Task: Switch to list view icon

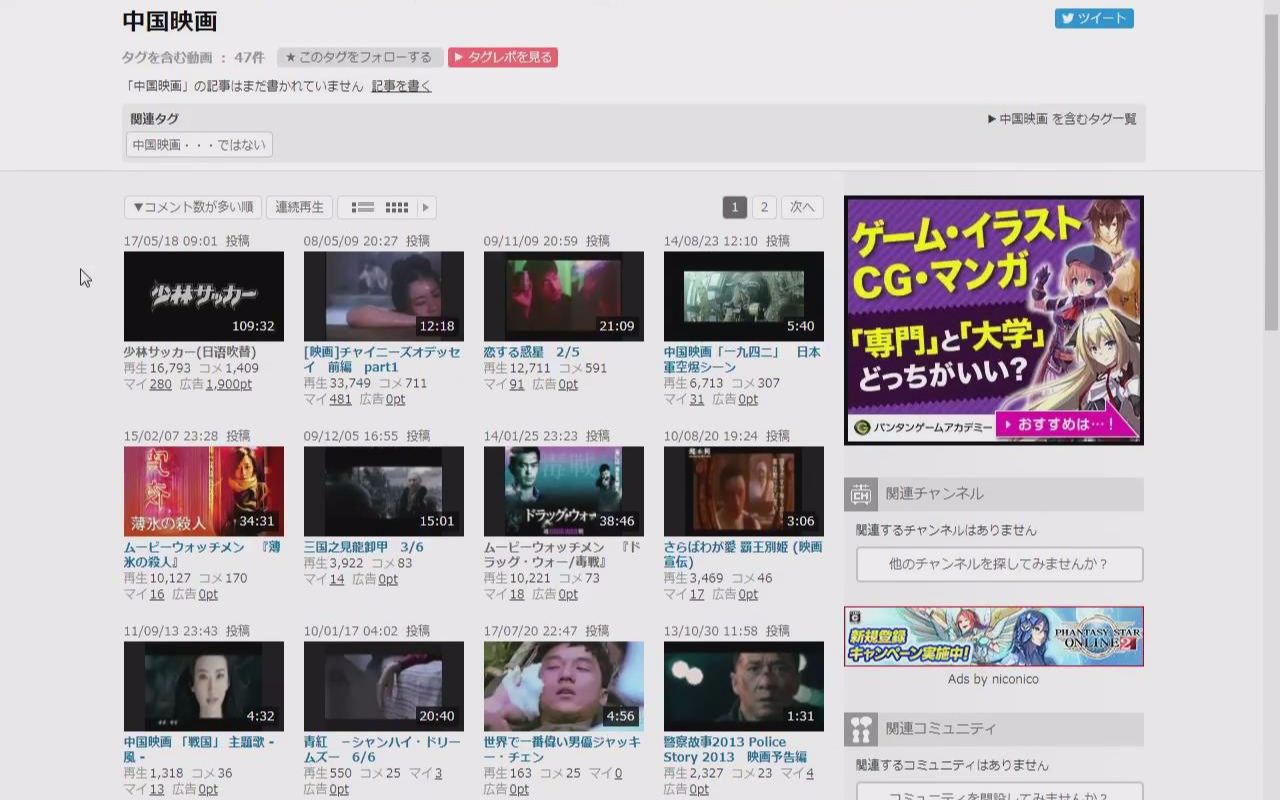Action: pyautogui.click(x=362, y=207)
